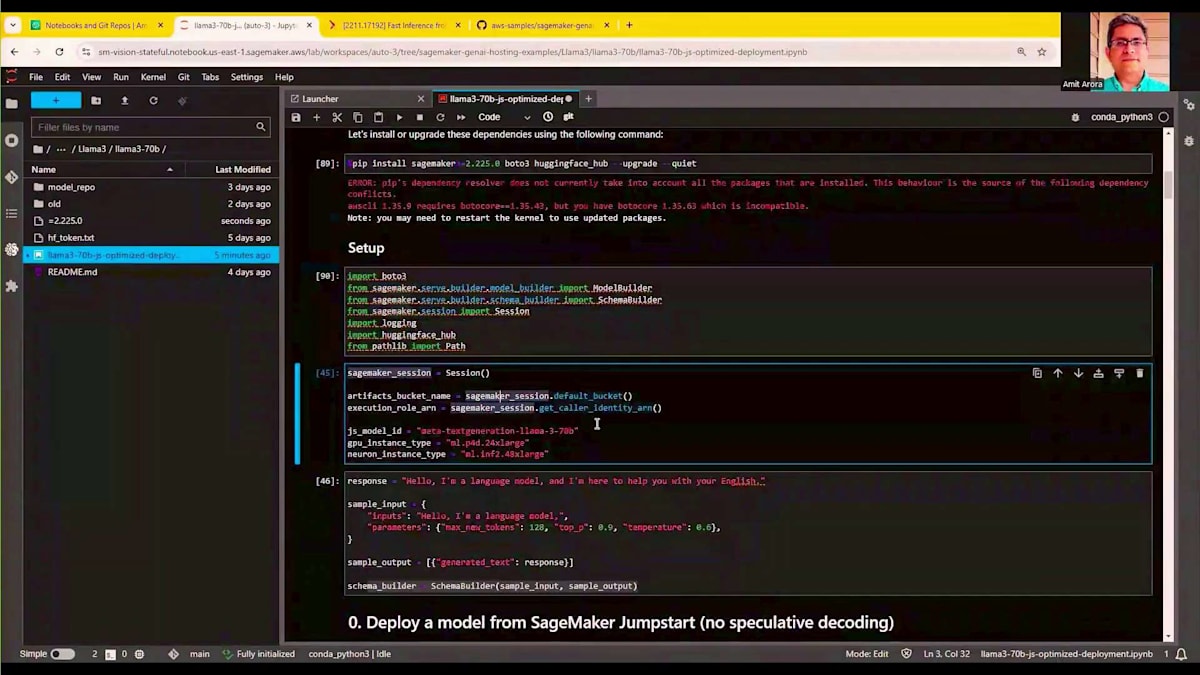This screenshot has height=675, width=1200.
Task: Close the Launcher tab
Action: [421, 99]
